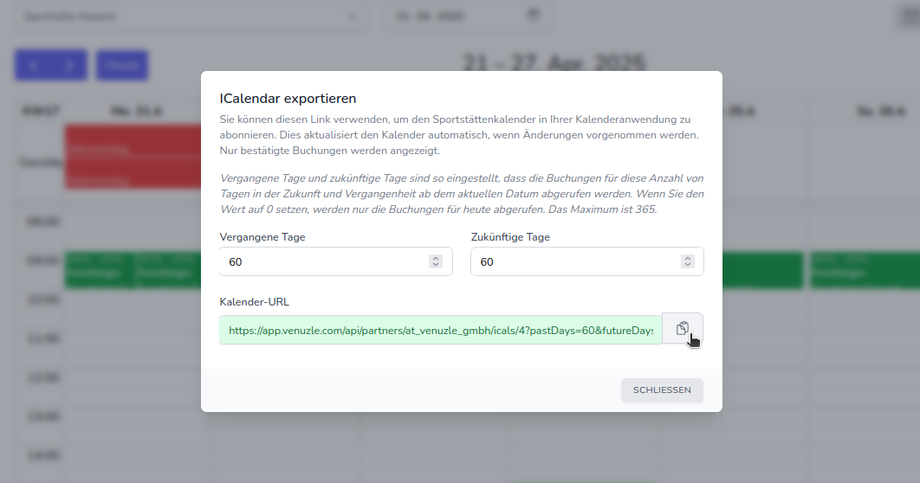Increase the Zukünftige Tage value by one
The width and height of the screenshot is (920, 483).
point(687,258)
